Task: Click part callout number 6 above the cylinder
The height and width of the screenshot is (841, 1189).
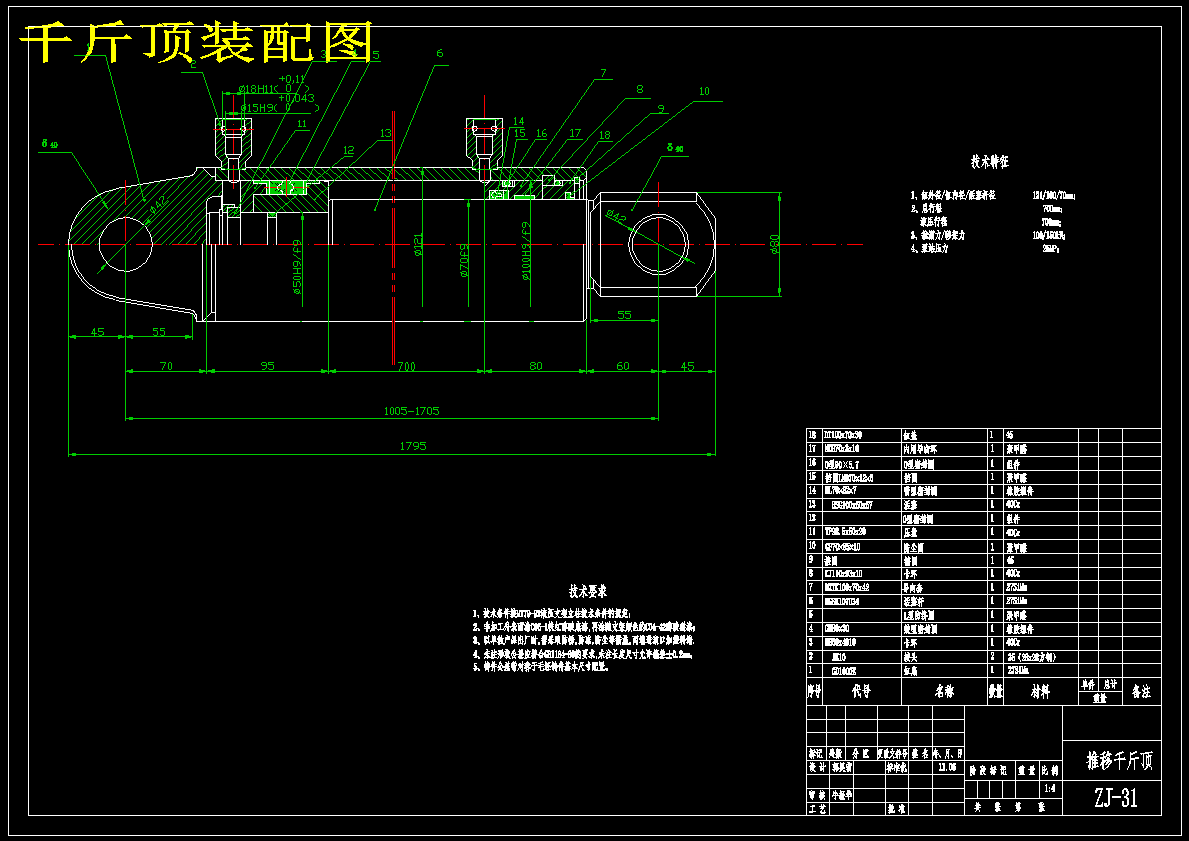Action: point(439,53)
